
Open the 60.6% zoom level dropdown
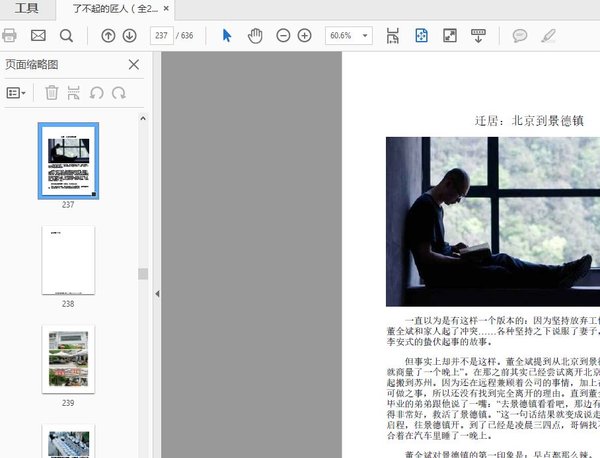(349, 36)
